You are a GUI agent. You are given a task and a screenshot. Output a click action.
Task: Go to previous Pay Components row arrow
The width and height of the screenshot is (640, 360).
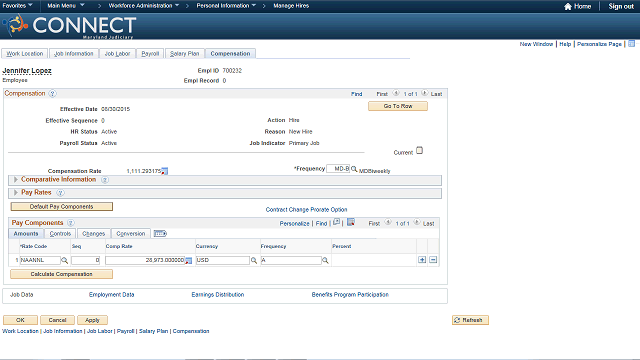click(x=388, y=222)
